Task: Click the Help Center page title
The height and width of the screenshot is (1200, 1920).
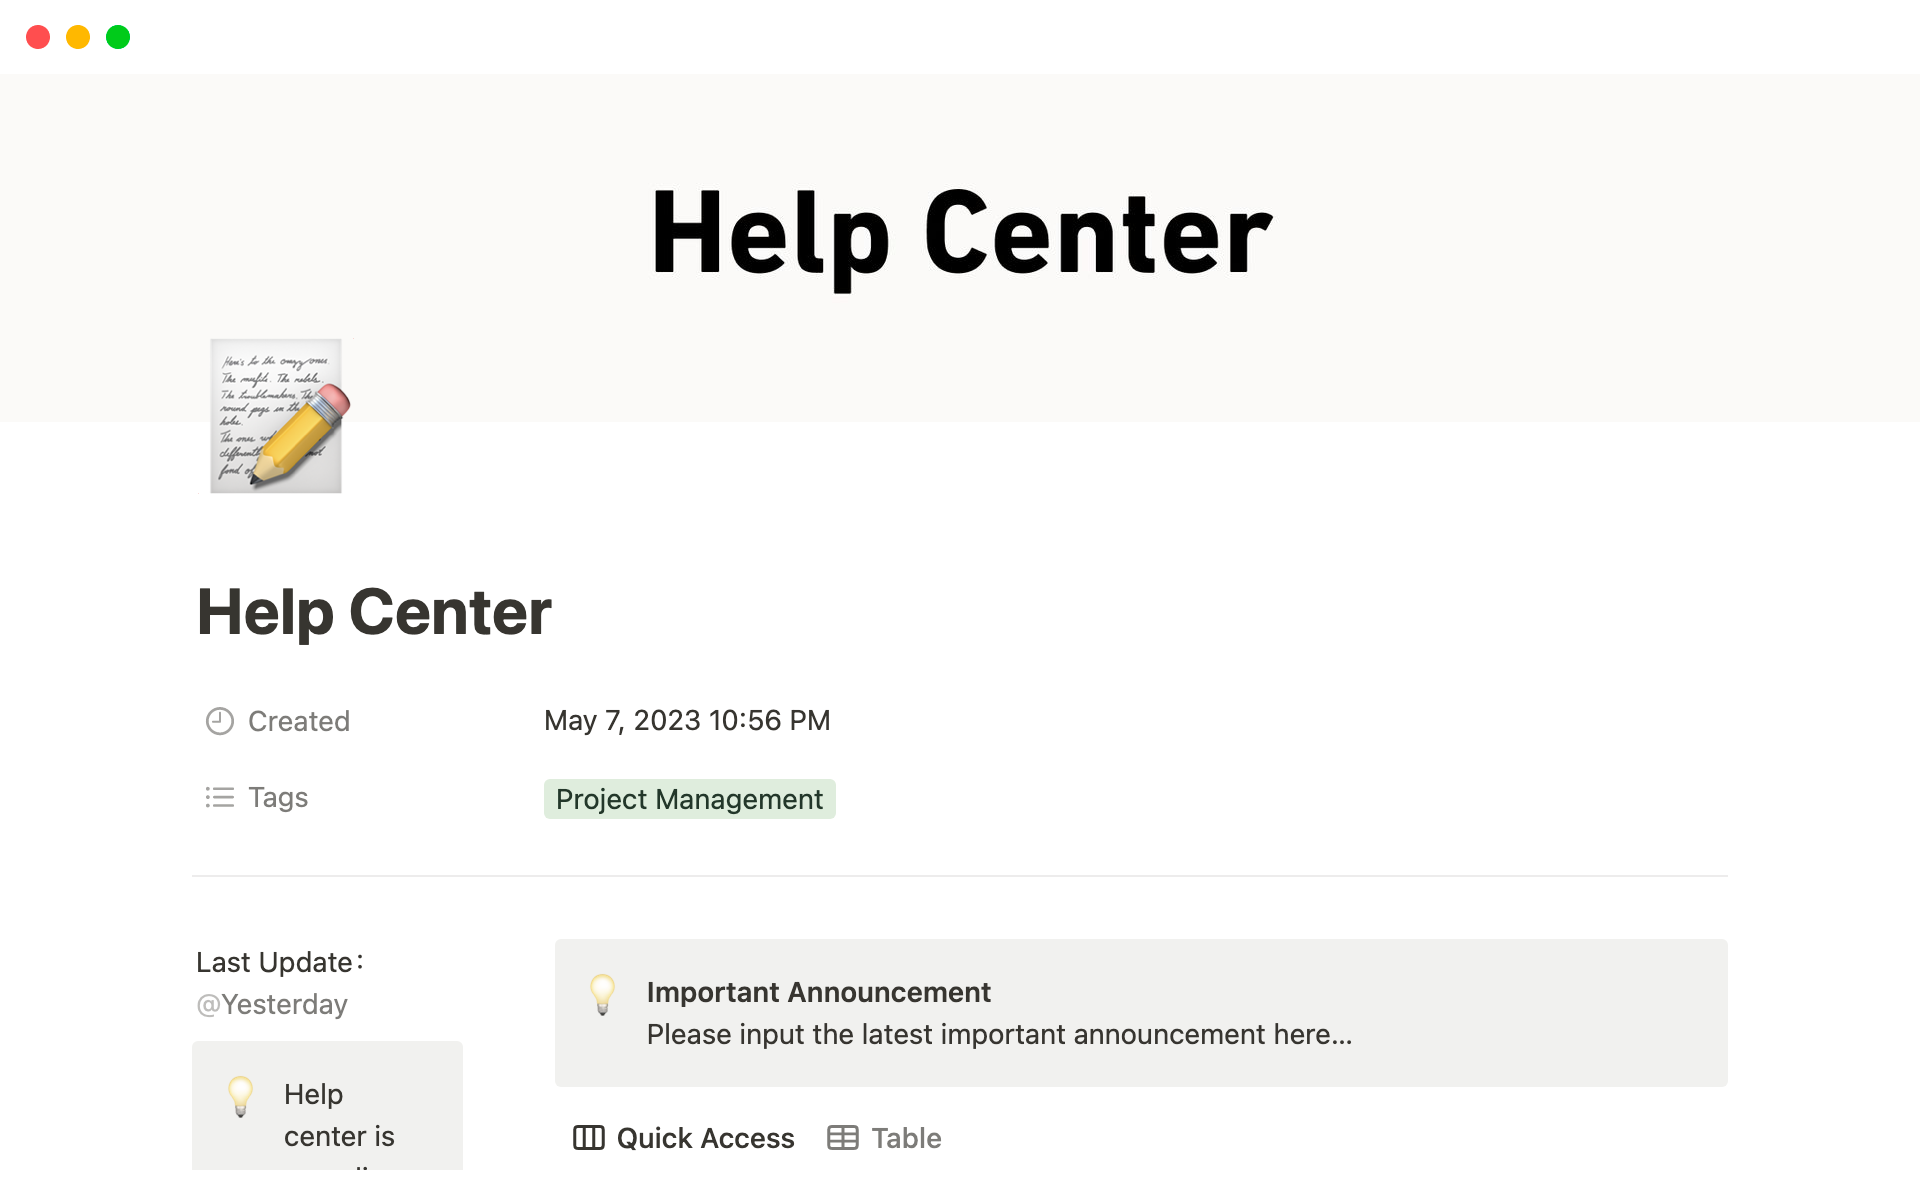Action: [374, 612]
